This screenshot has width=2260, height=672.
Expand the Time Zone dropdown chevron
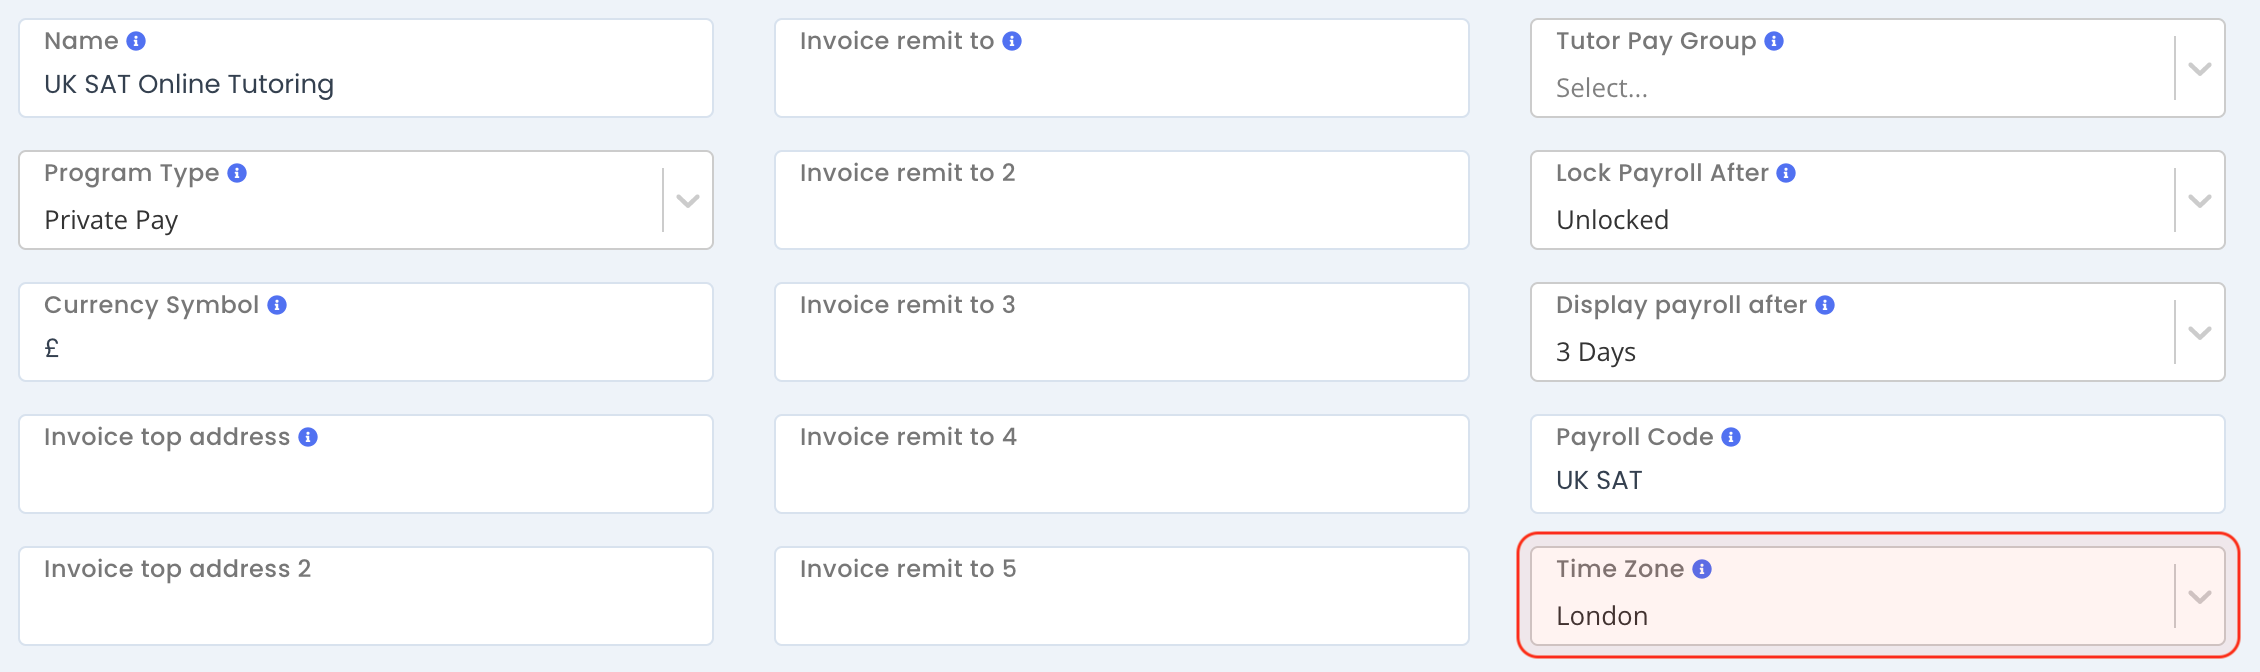[2200, 597]
